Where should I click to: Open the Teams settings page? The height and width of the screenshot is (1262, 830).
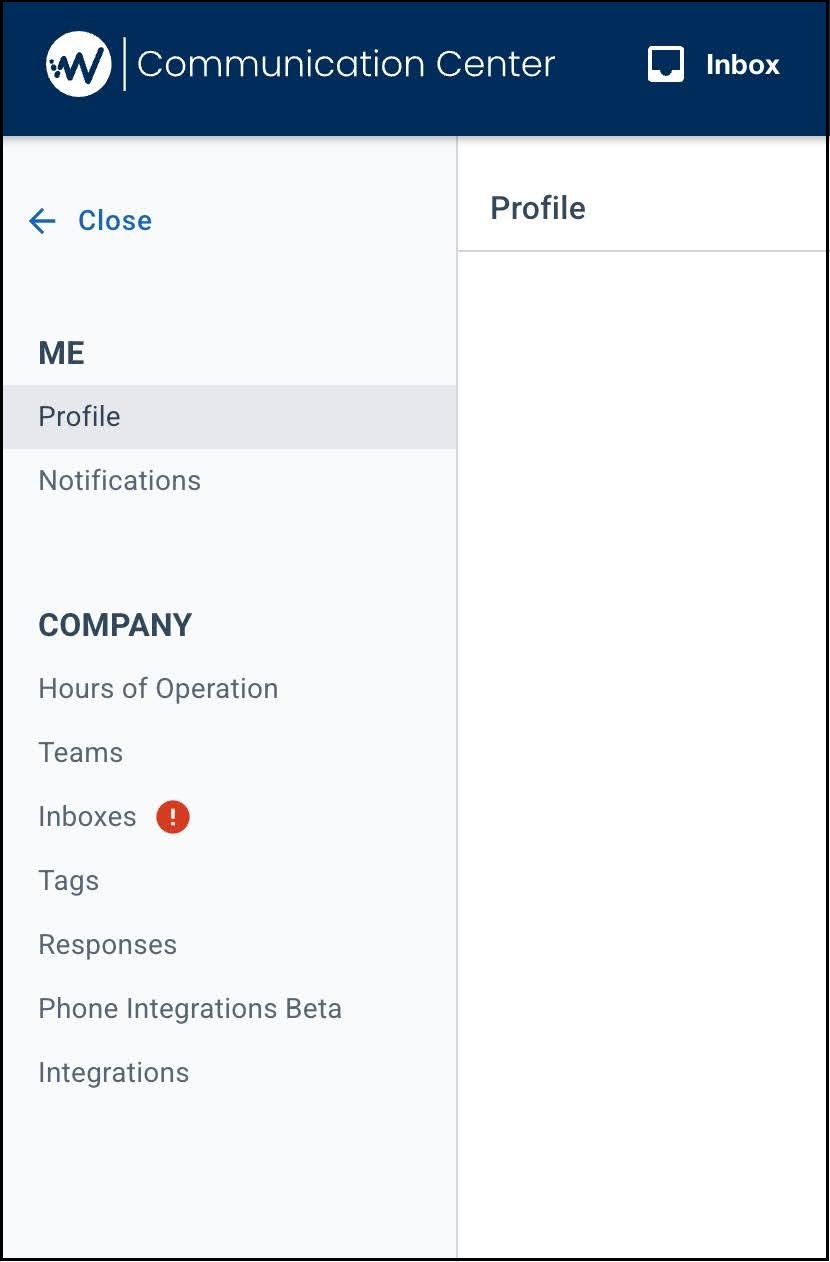(80, 752)
